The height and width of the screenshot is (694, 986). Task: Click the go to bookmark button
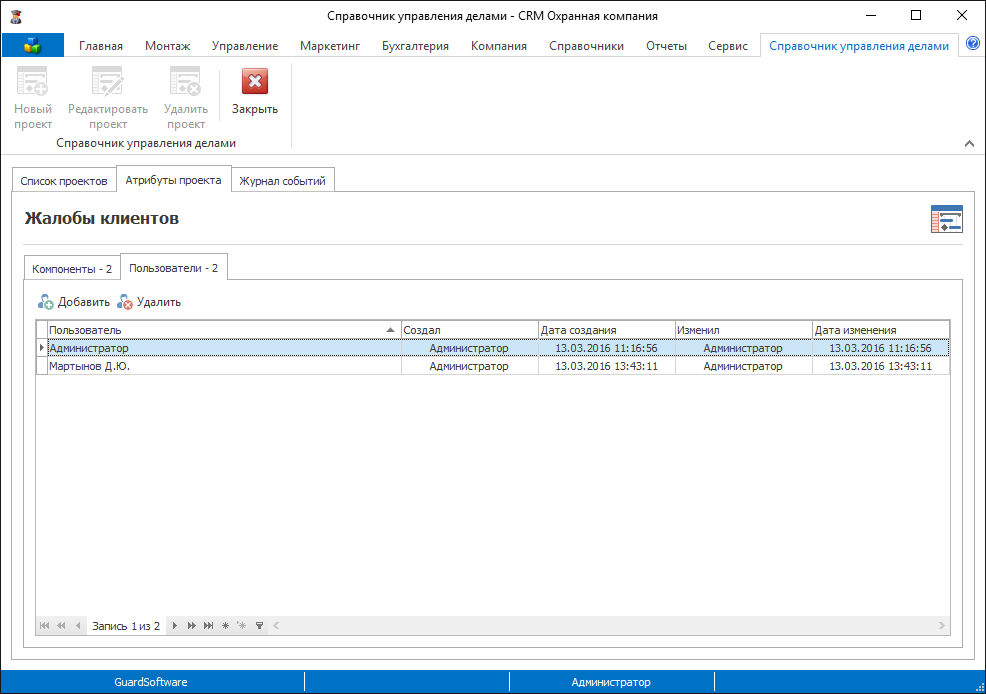click(x=242, y=625)
